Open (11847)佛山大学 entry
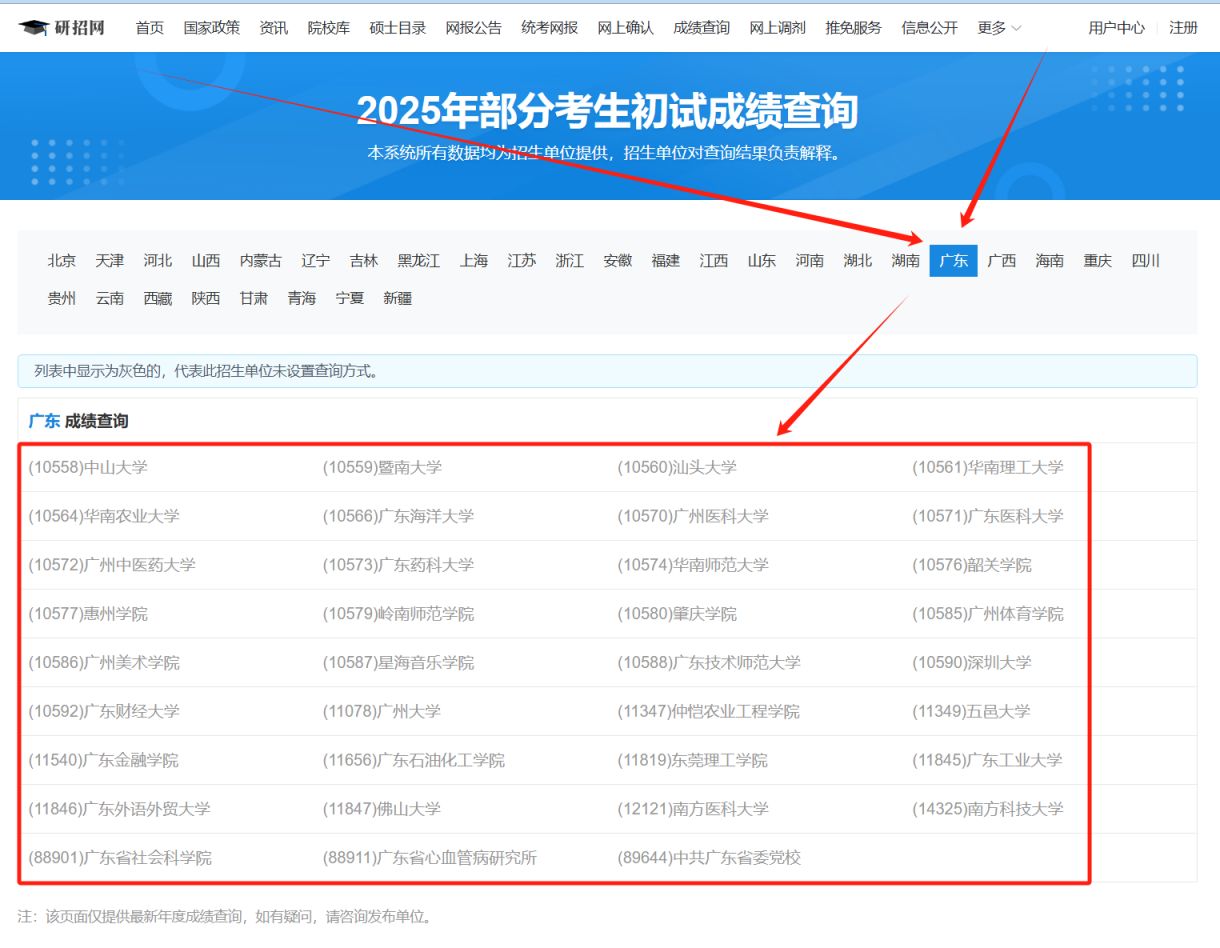The image size is (1220, 948). point(382,809)
